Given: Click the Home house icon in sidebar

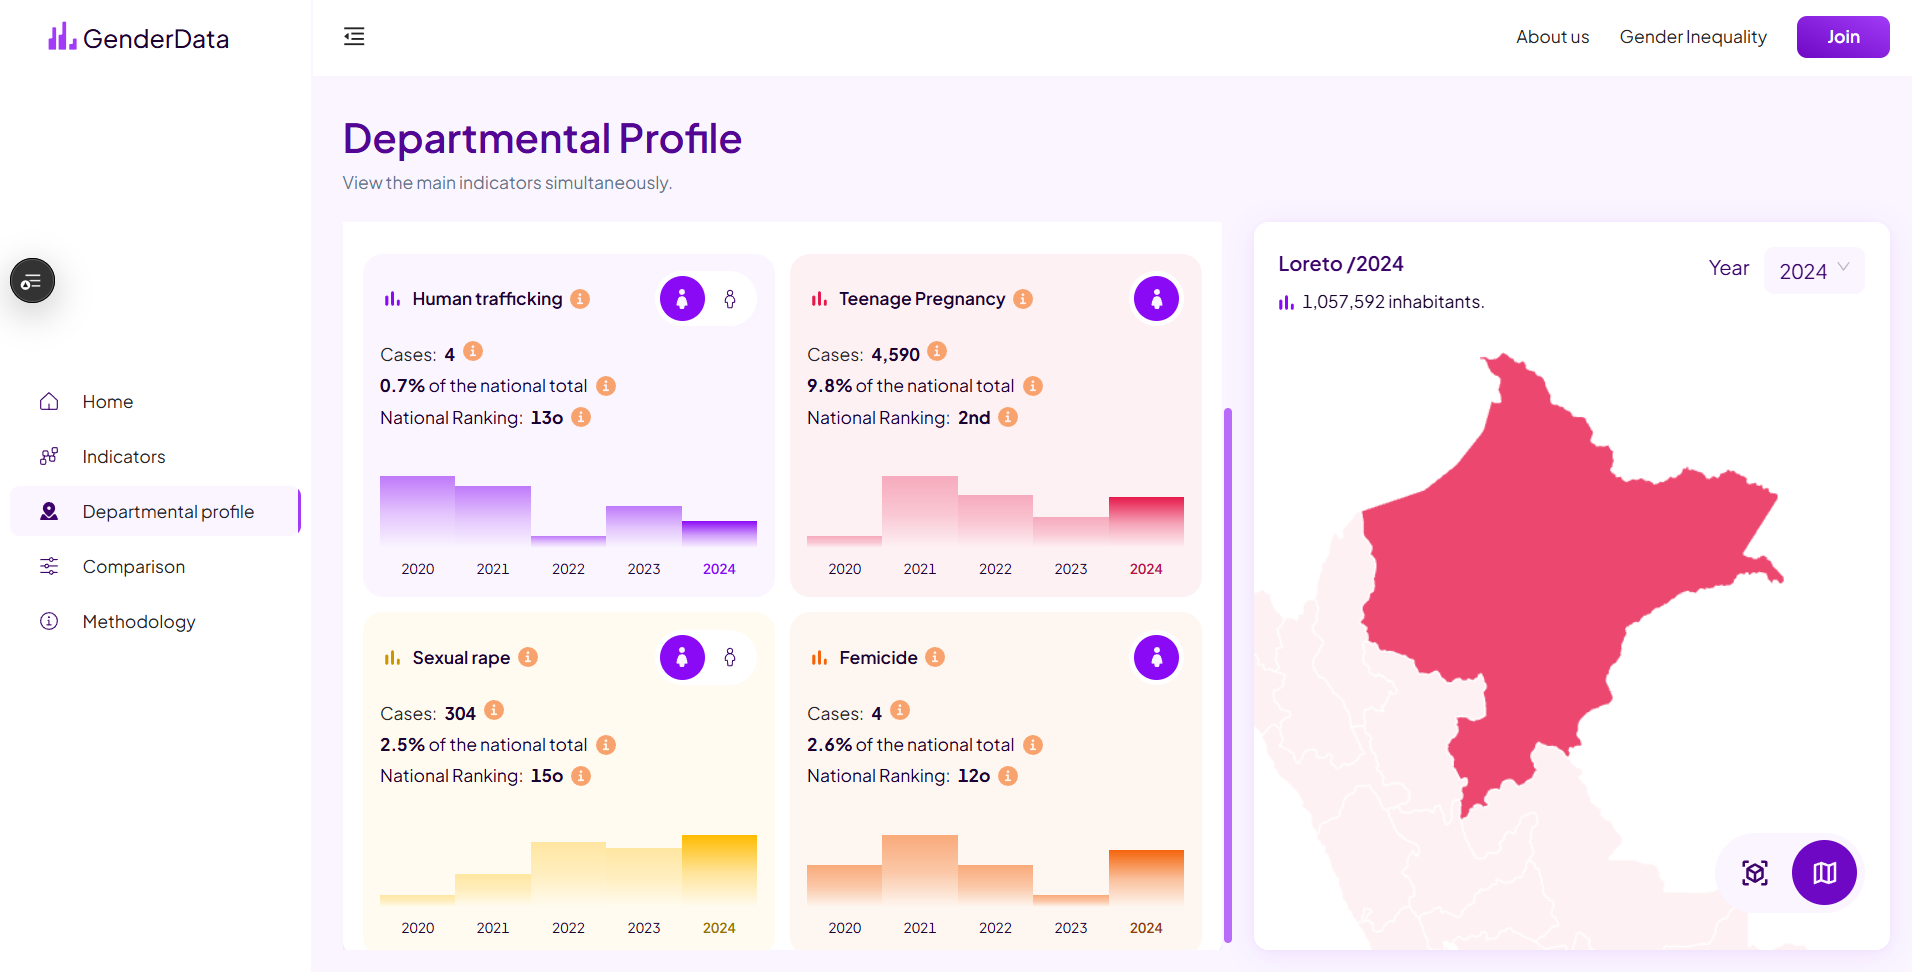Looking at the screenshot, I should coord(49,402).
